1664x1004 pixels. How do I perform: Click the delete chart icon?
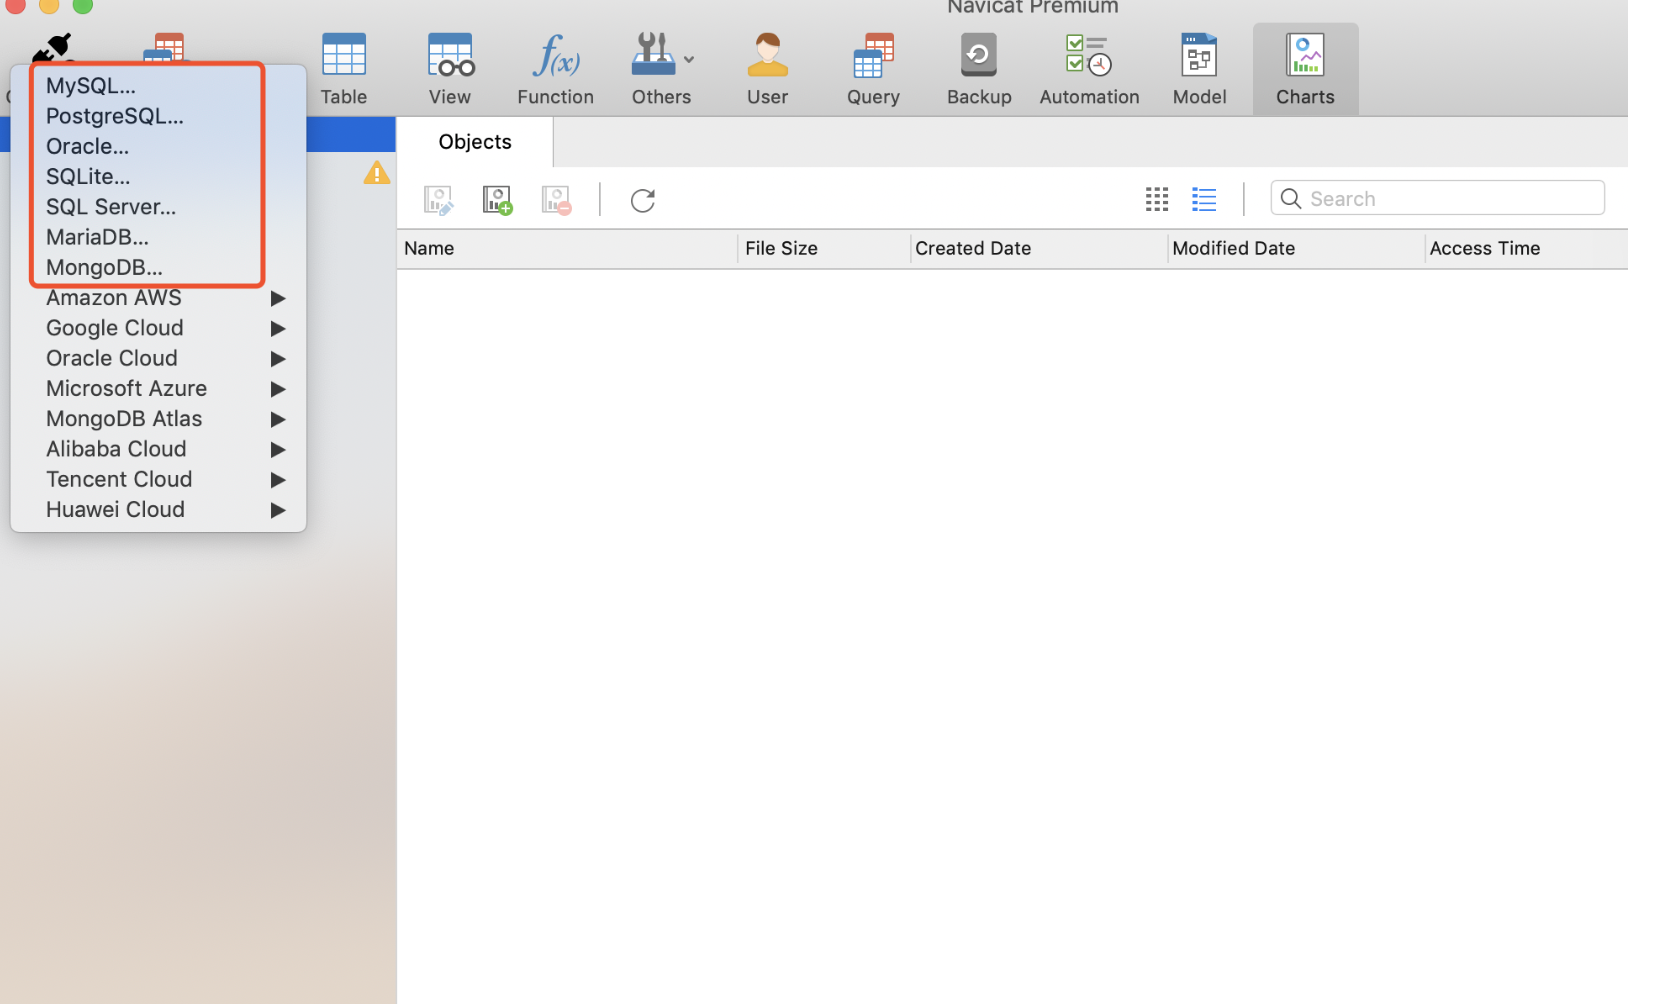point(556,200)
